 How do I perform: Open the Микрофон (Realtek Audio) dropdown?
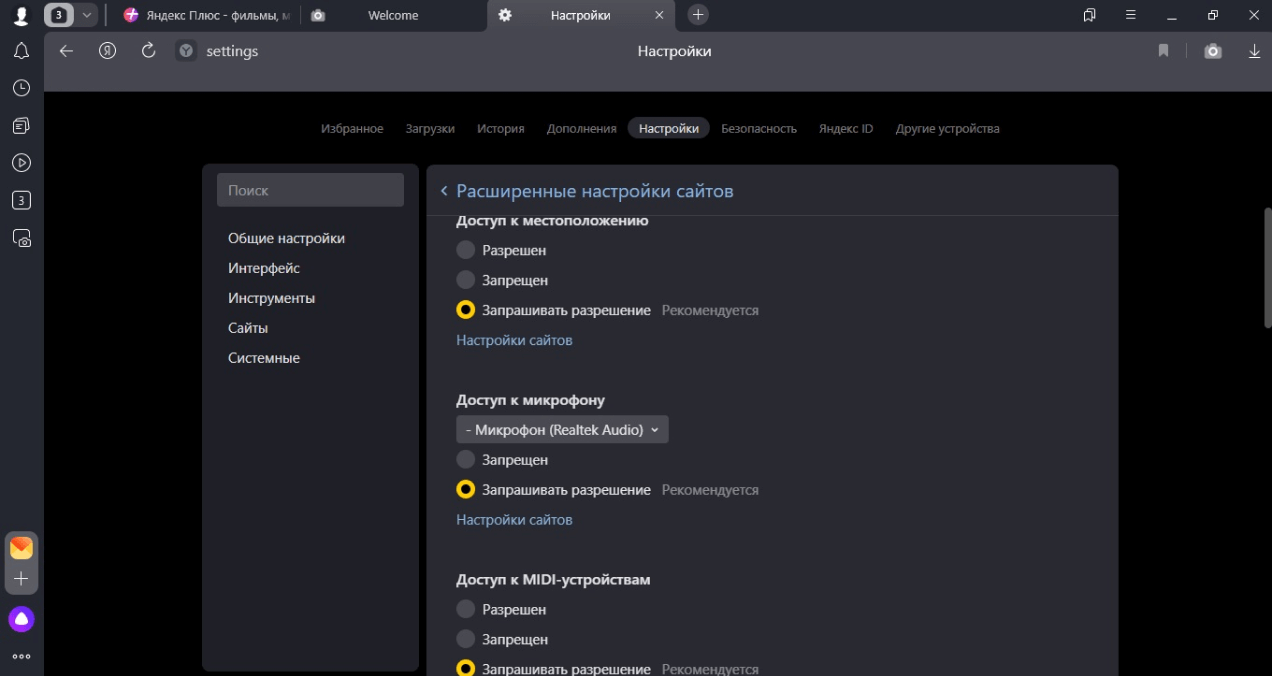(562, 430)
